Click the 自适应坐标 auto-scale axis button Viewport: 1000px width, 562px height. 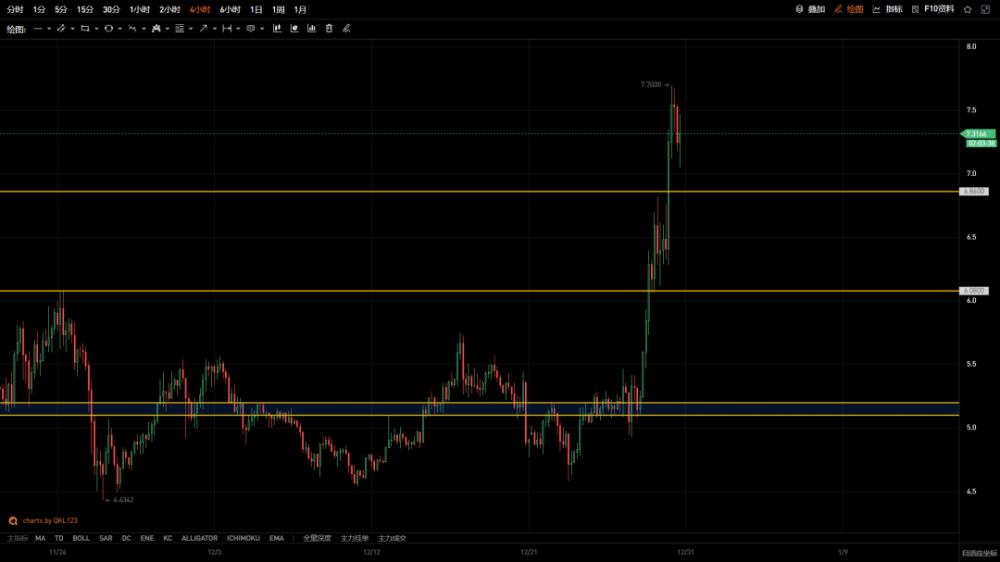pos(979,553)
